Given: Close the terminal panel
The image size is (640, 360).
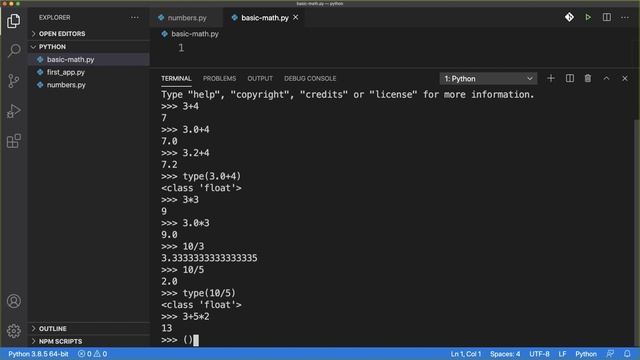Looking at the screenshot, I should 624,78.
